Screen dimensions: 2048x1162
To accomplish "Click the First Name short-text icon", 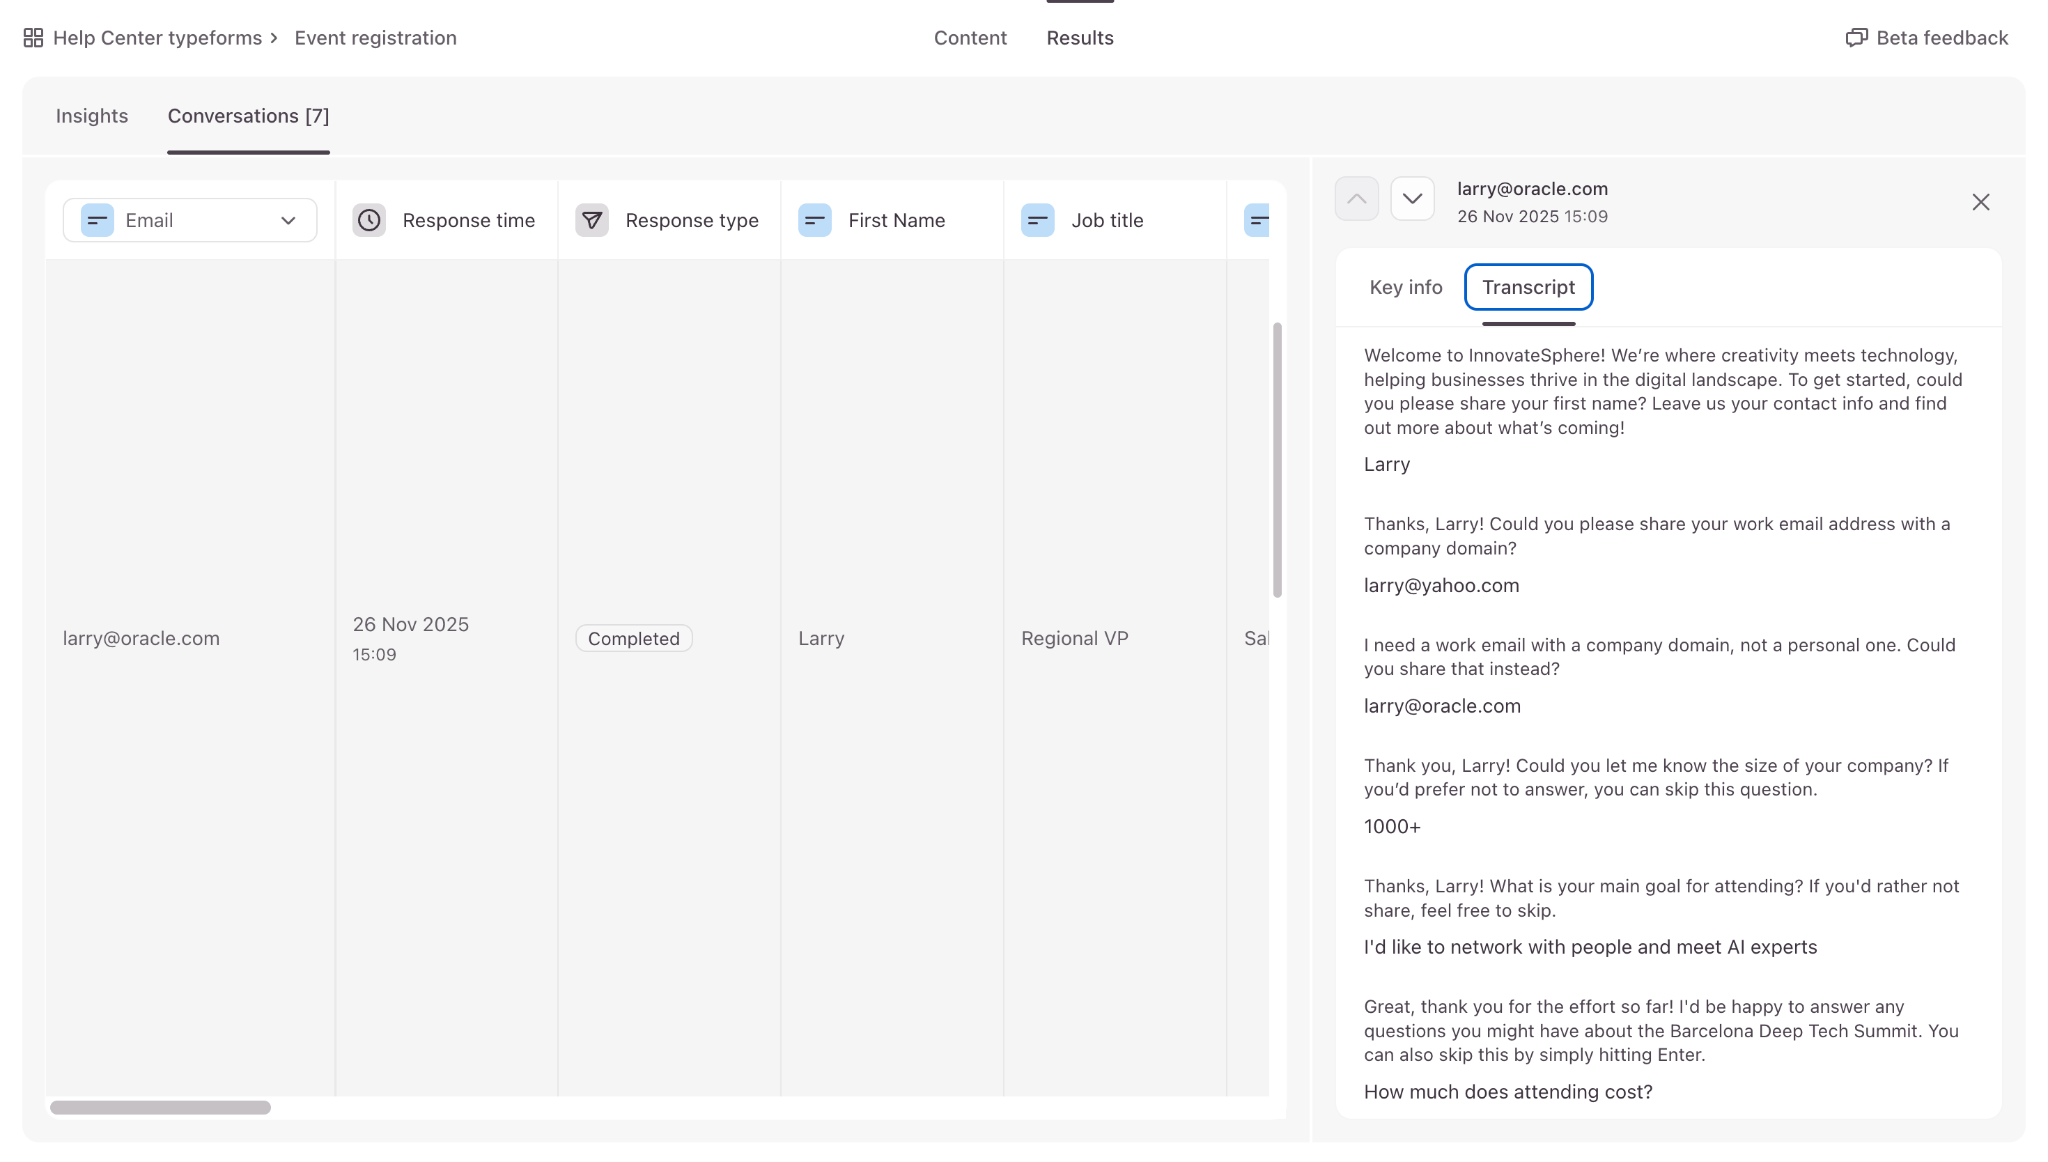I will coord(815,220).
